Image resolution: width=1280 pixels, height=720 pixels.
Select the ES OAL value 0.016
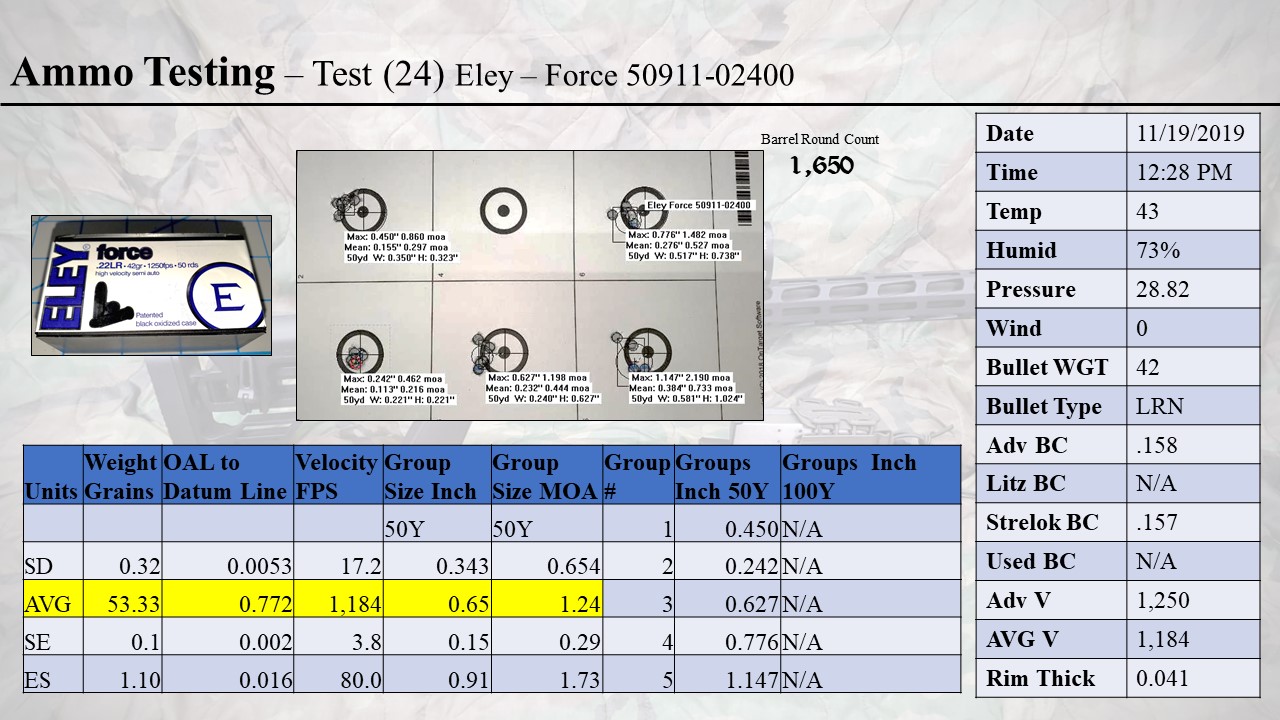[266, 680]
